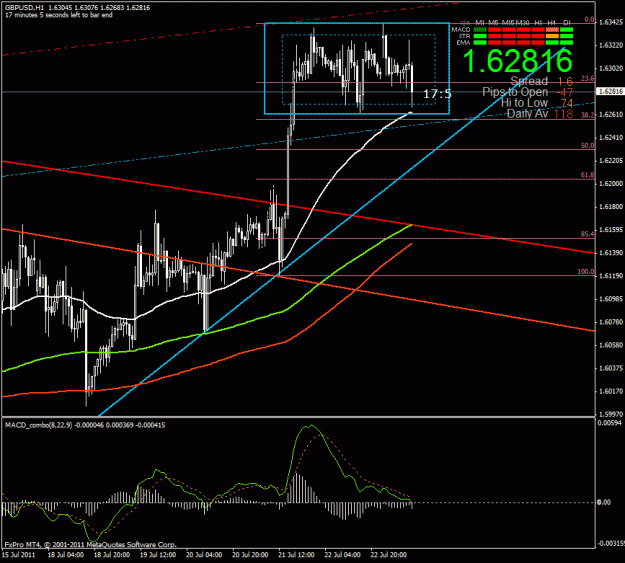Click the 50.0 Fibonacci level label
Viewport: 625px width, 563px height.
click(x=588, y=146)
